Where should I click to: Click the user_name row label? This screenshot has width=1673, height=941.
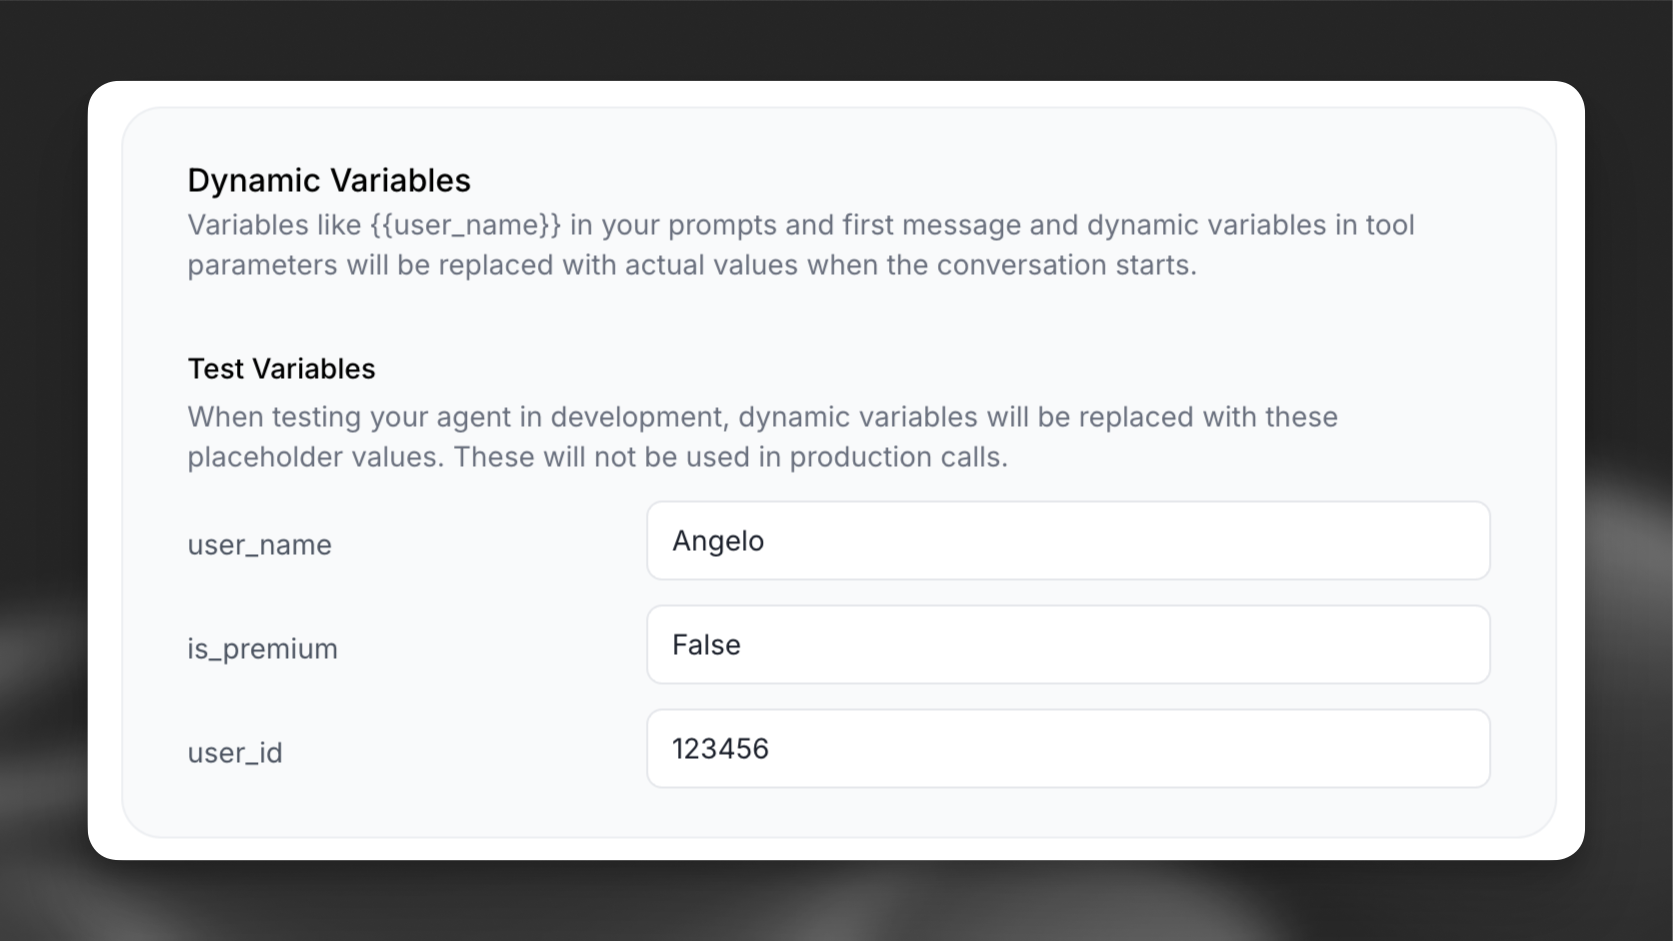[x=259, y=545]
